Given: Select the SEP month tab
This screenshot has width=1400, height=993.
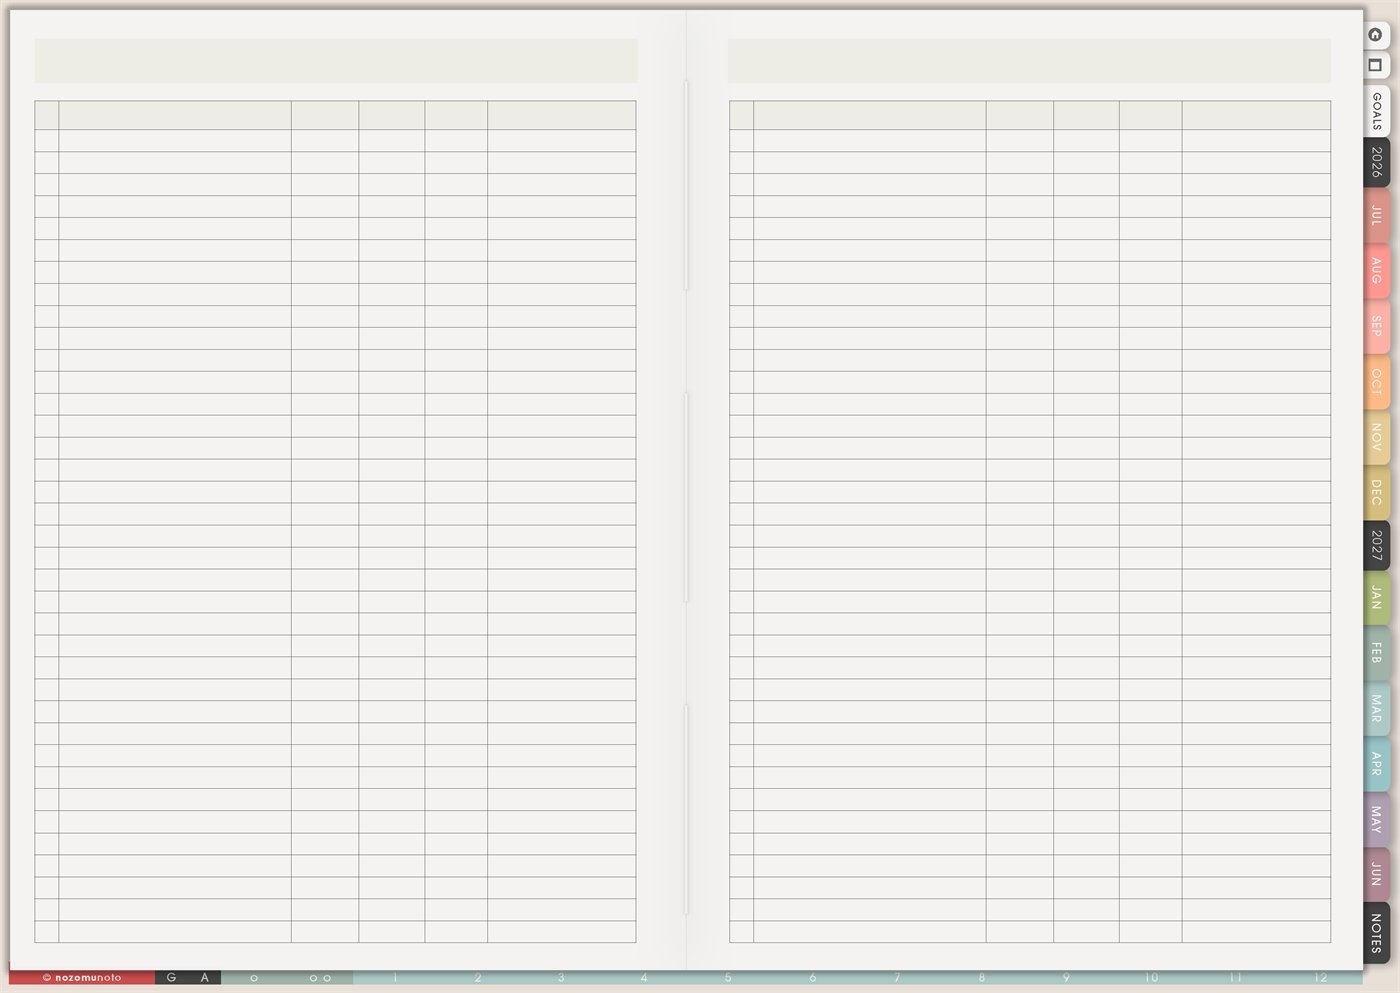Looking at the screenshot, I should pos(1376,326).
